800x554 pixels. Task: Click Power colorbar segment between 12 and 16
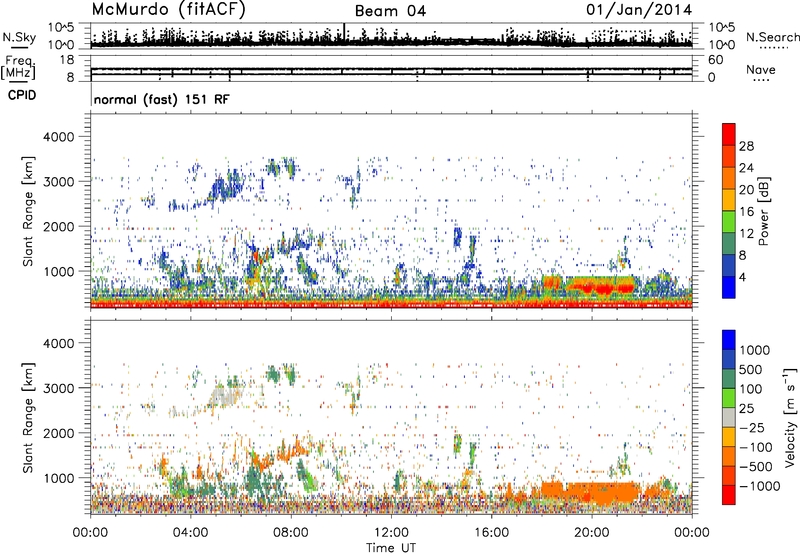coord(729,222)
